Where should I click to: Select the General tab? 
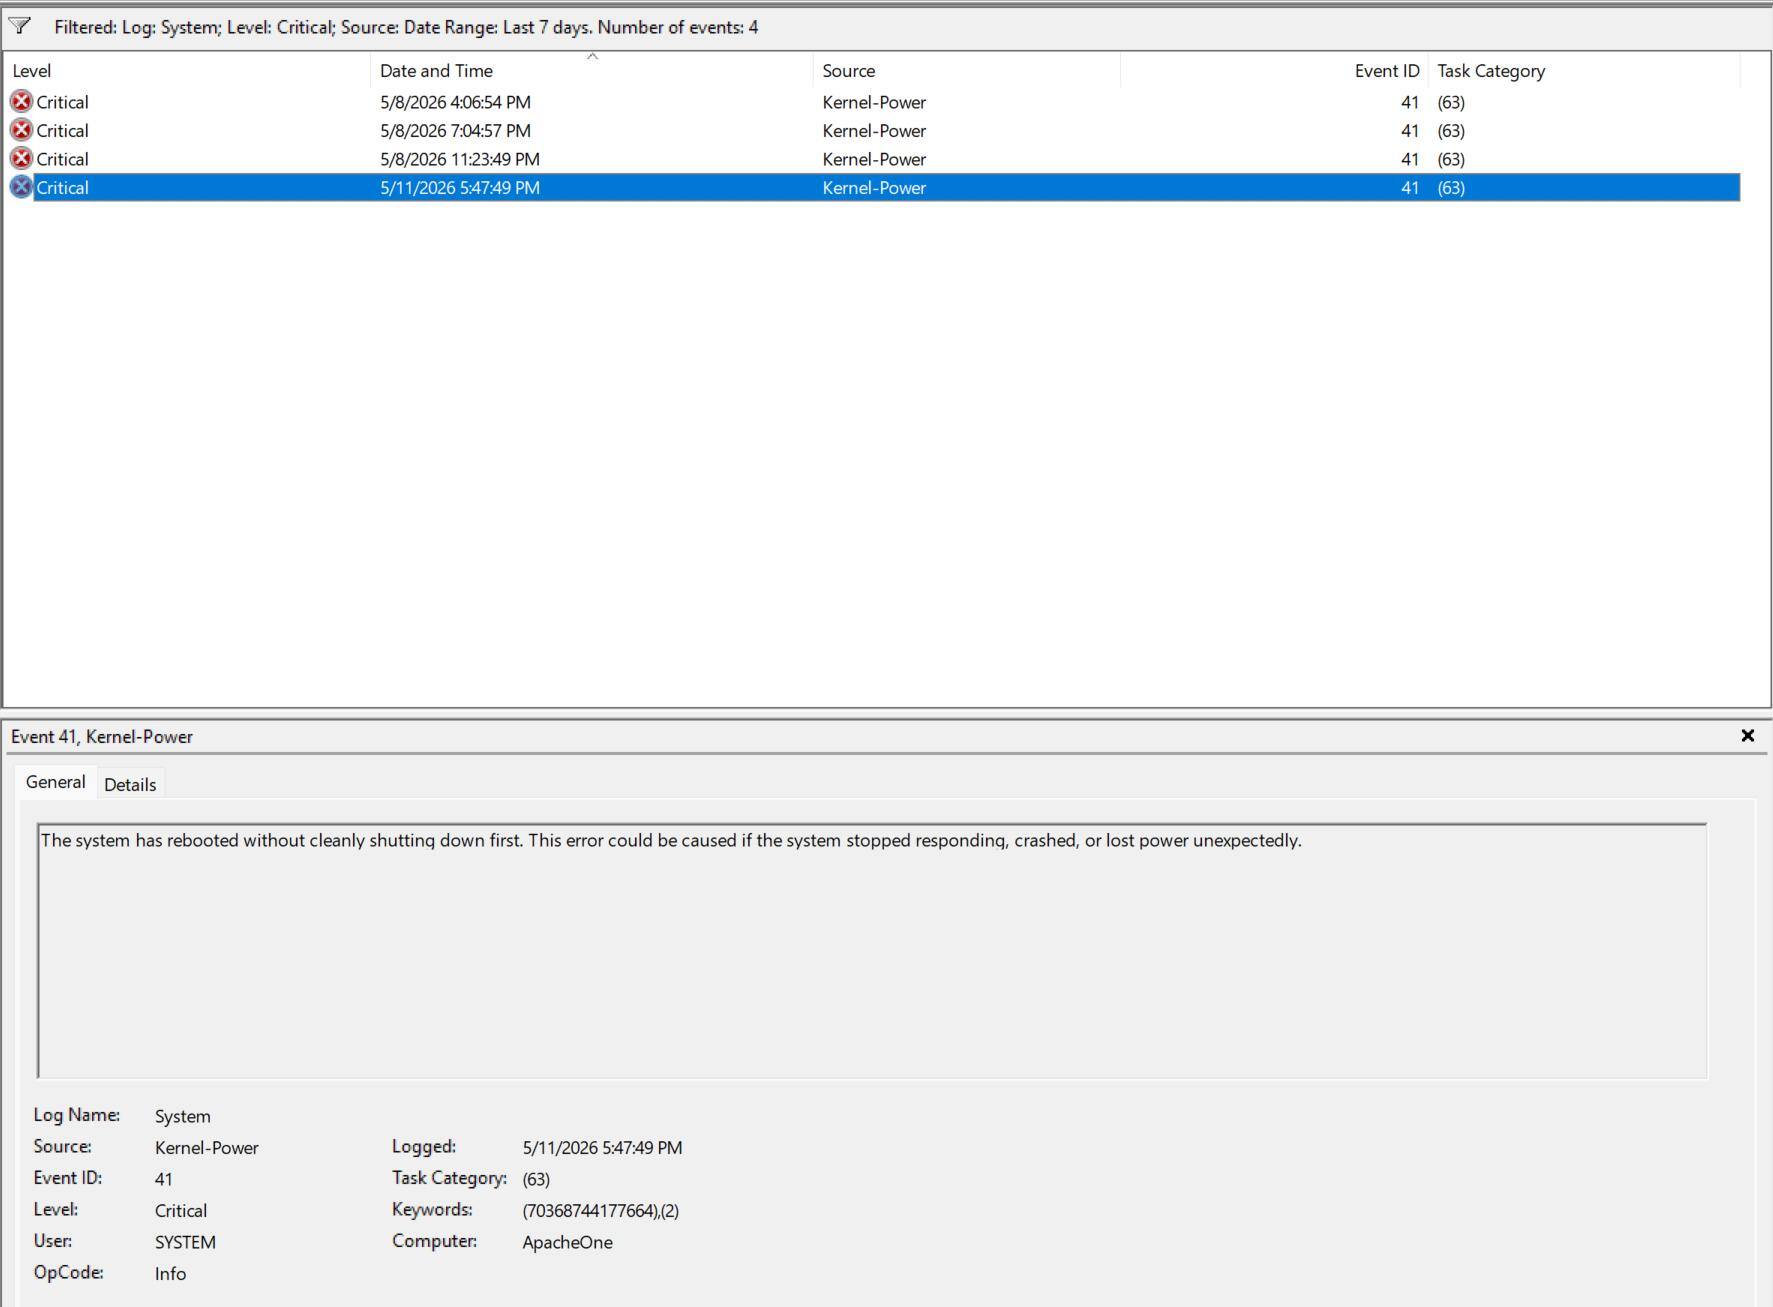[56, 782]
